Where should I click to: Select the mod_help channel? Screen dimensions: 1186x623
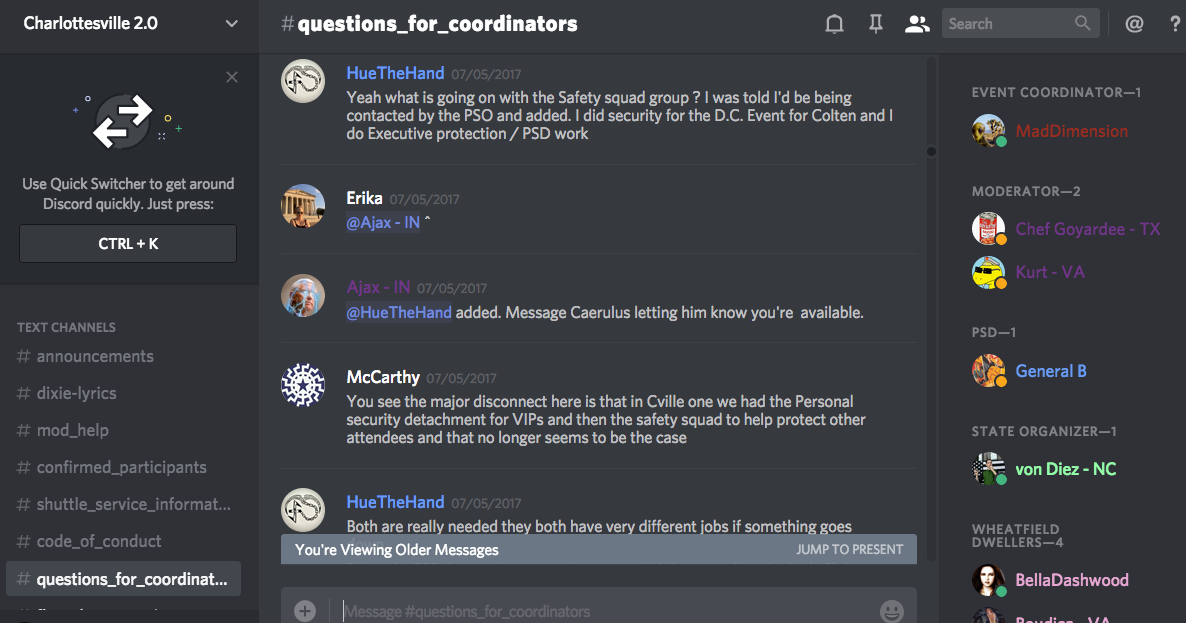(73, 431)
